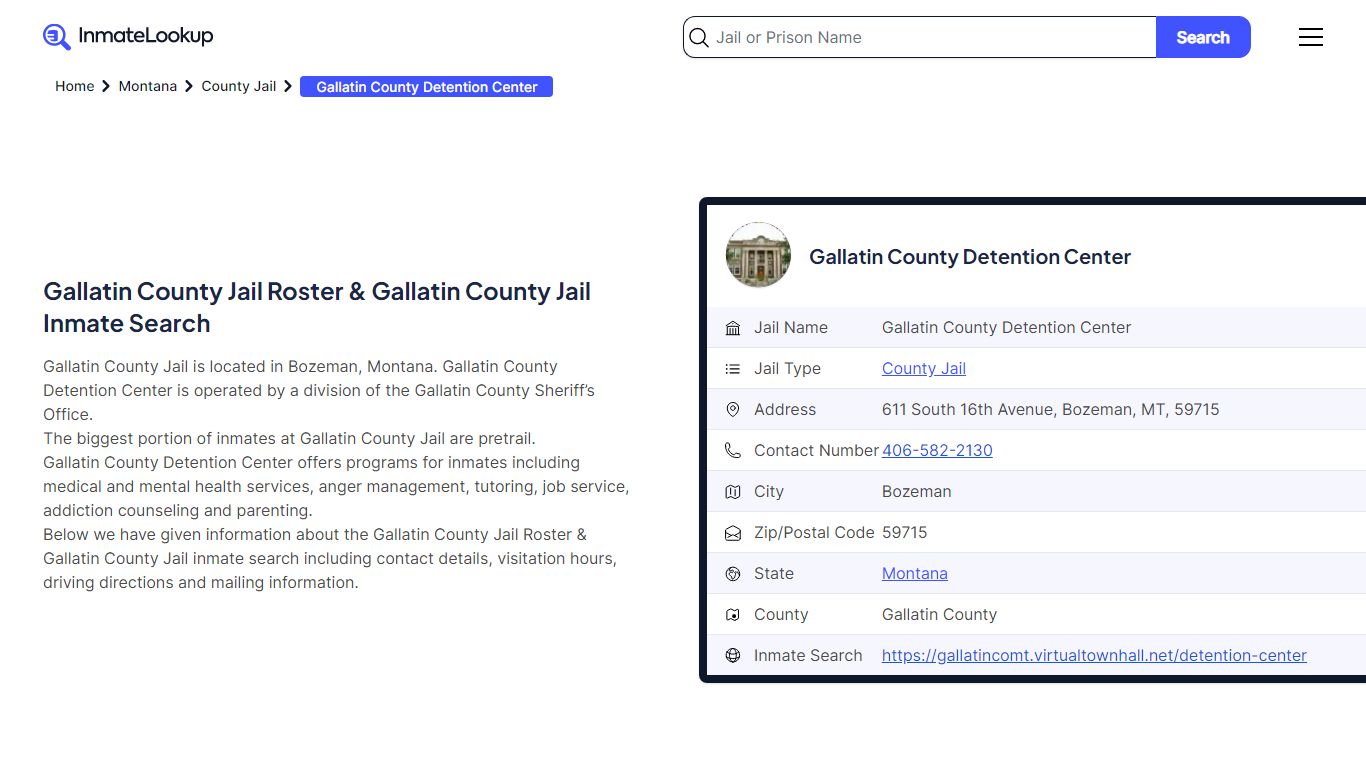
Task: Open the Montana breadcrumb link
Action: [148, 86]
